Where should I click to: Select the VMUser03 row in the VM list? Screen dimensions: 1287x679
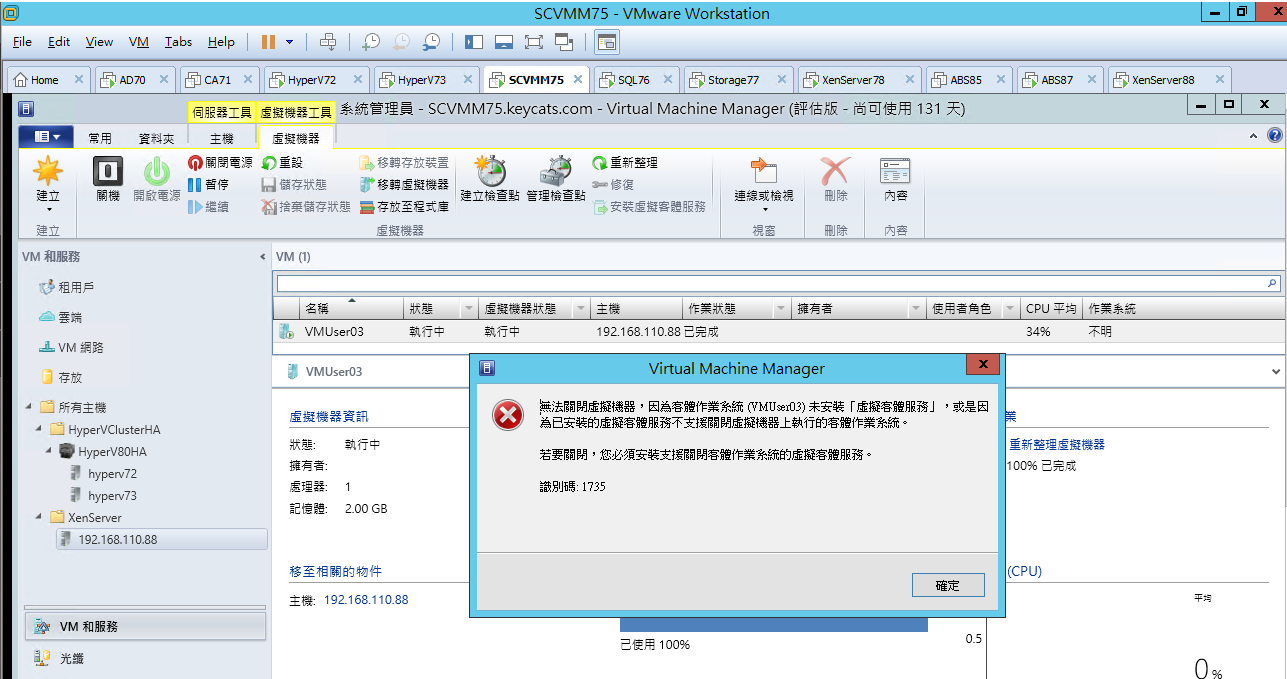point(778,331)
